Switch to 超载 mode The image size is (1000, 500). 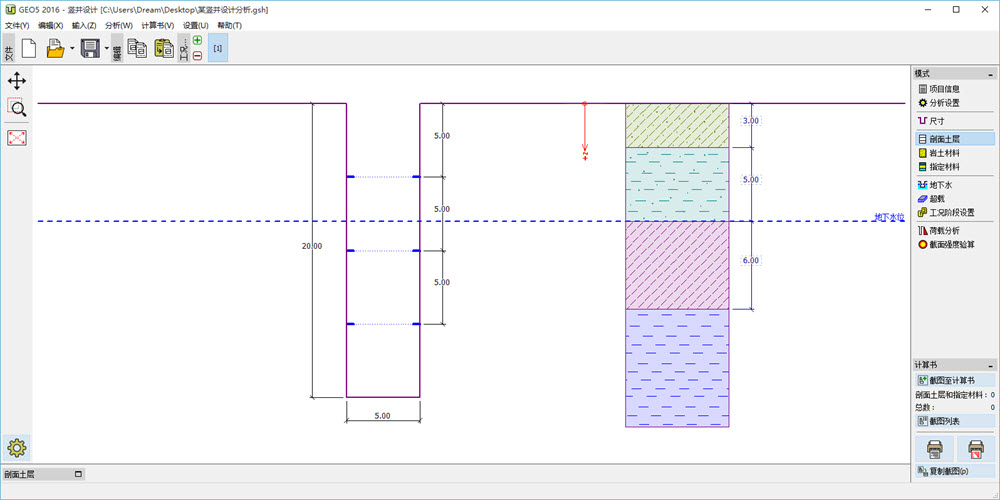[954, 199]
